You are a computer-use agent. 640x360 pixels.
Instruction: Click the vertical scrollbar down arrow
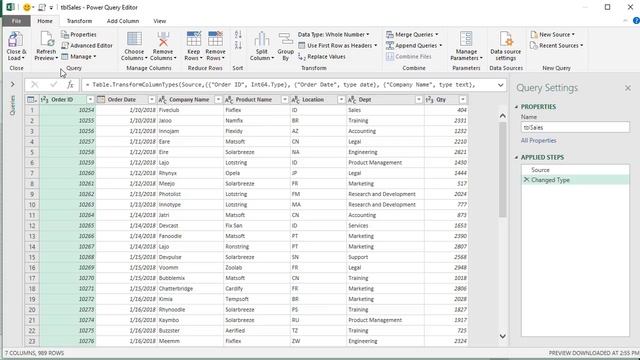coord(502,336)
